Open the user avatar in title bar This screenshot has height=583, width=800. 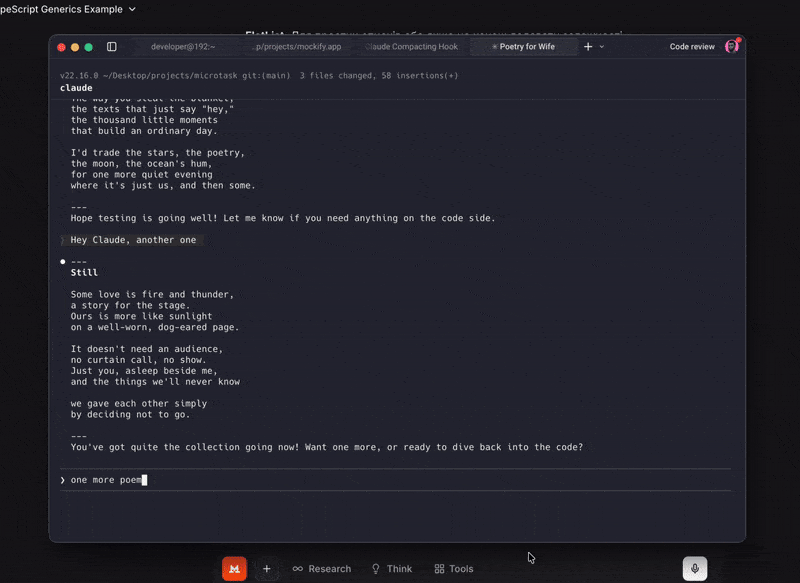(x=731, y=46)
